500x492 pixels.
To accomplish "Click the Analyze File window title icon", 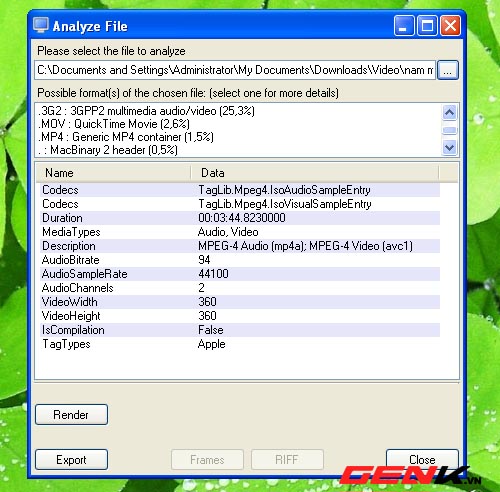I will pyautogui.click(x=41, y=25).
